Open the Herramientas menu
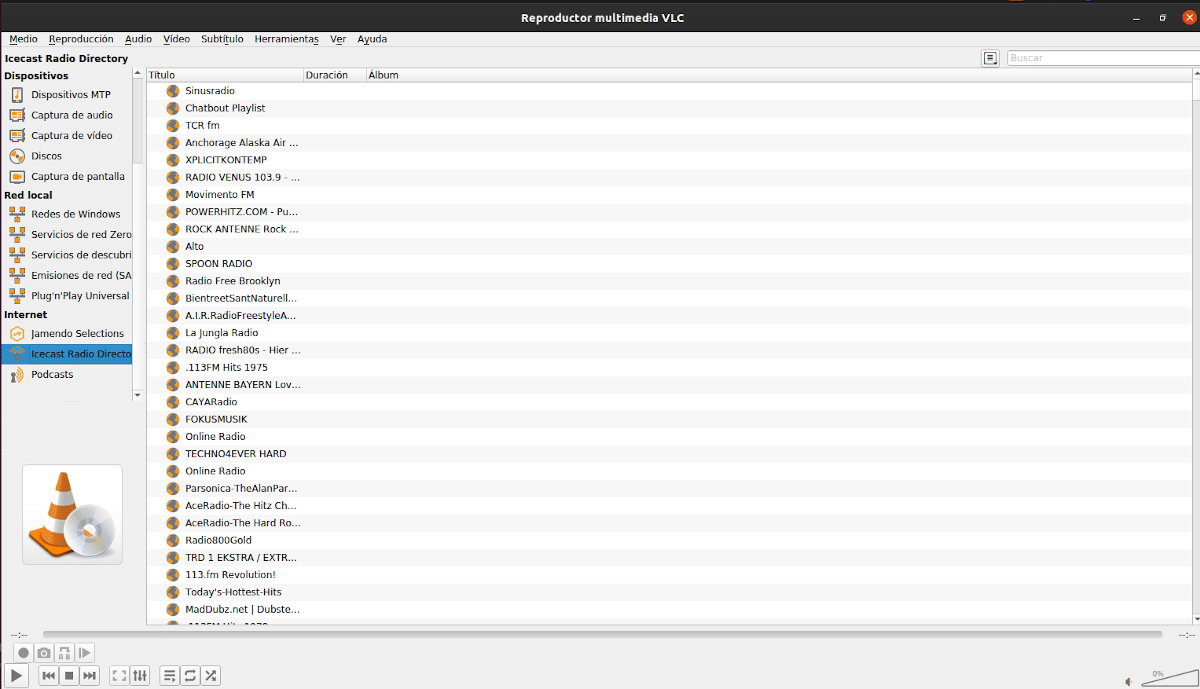The width and height of the screenshot is (1200, 689). [286, 39]
